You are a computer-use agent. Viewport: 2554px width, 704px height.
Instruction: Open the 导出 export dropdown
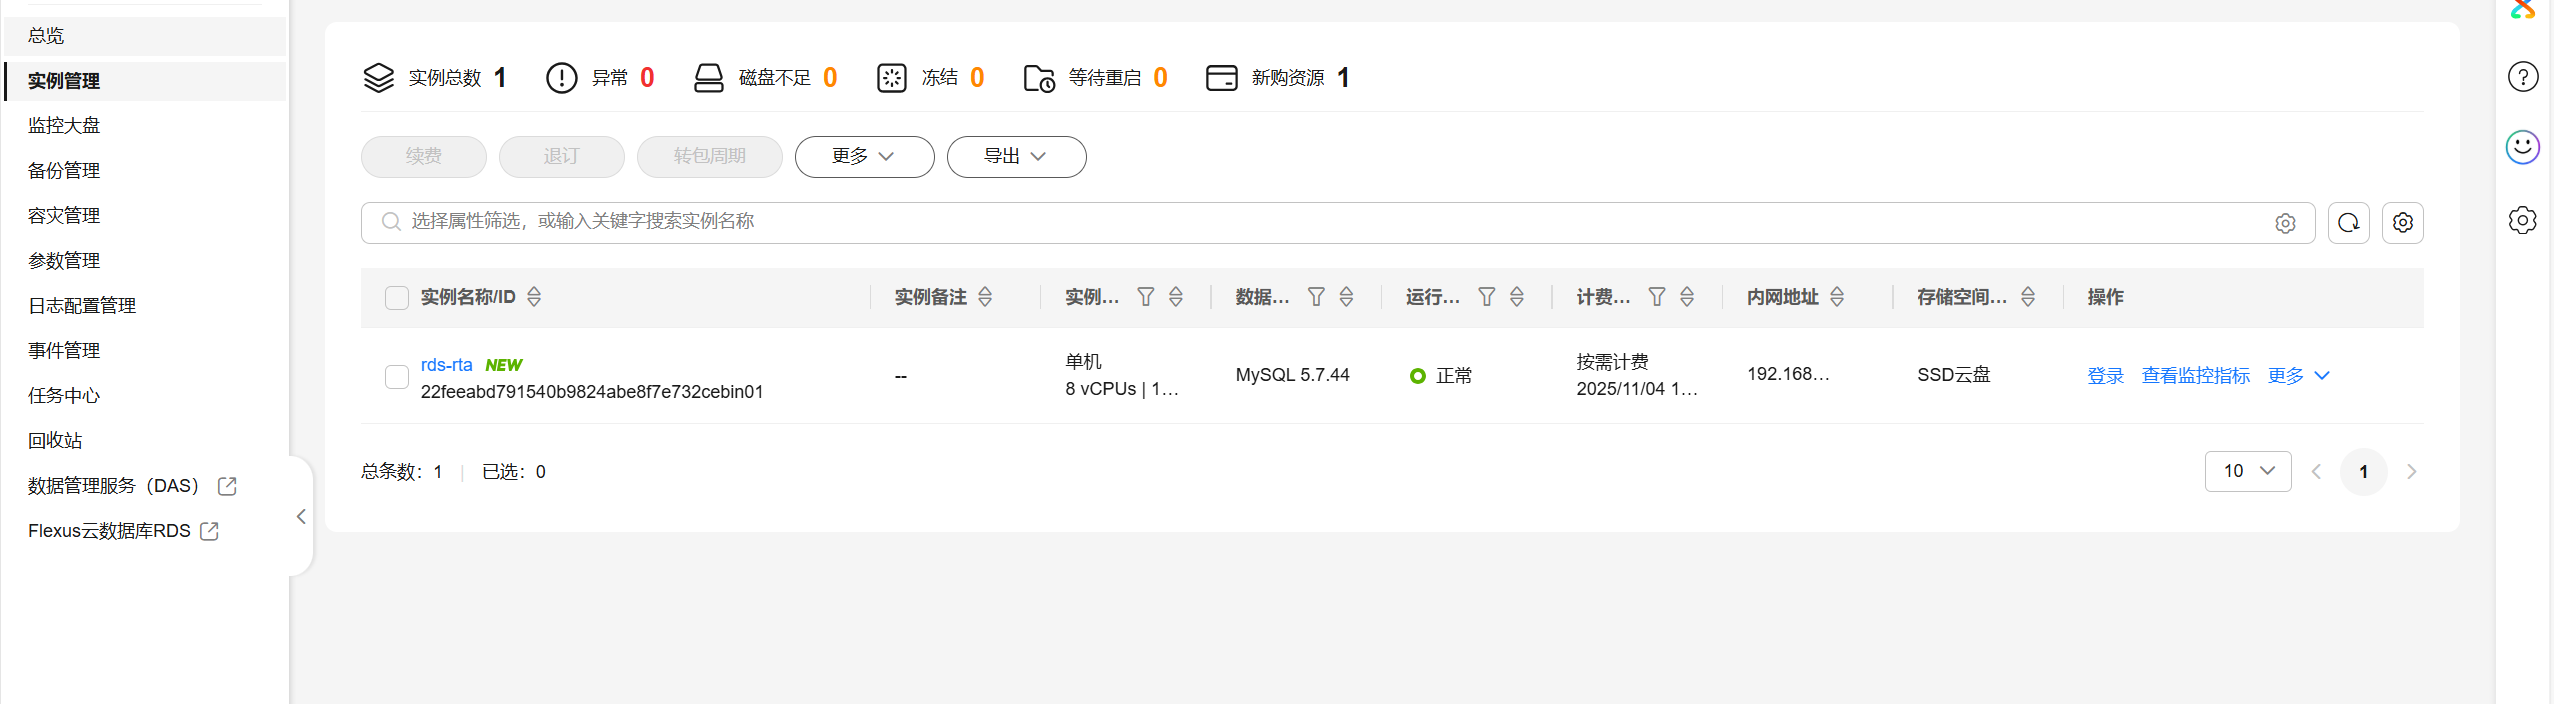coord(1016,157)
